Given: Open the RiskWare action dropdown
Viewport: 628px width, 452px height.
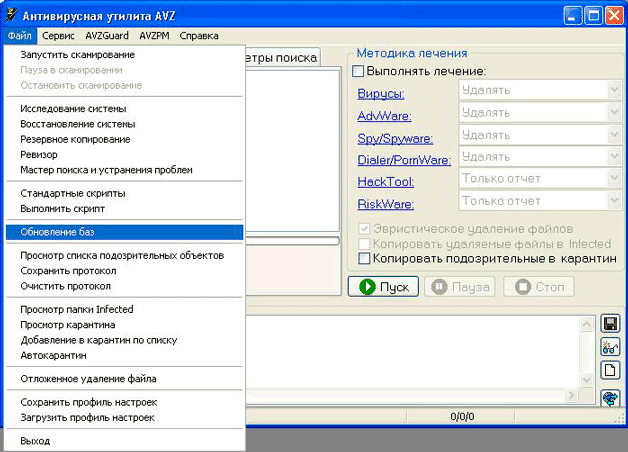Looking at the screenshot, I should pyautogui.click(x=540, y=201).
